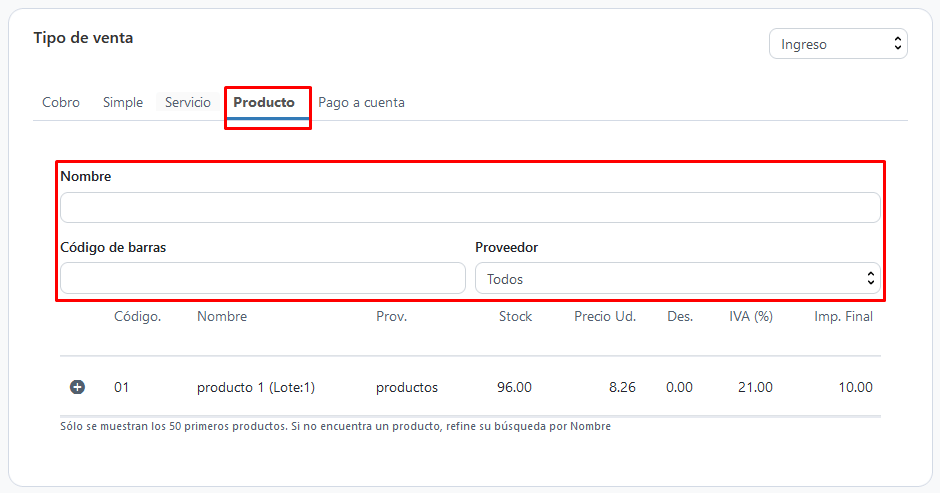Switch to the Cobro tab
940x493 pixels.
click(x=61, y=103)
